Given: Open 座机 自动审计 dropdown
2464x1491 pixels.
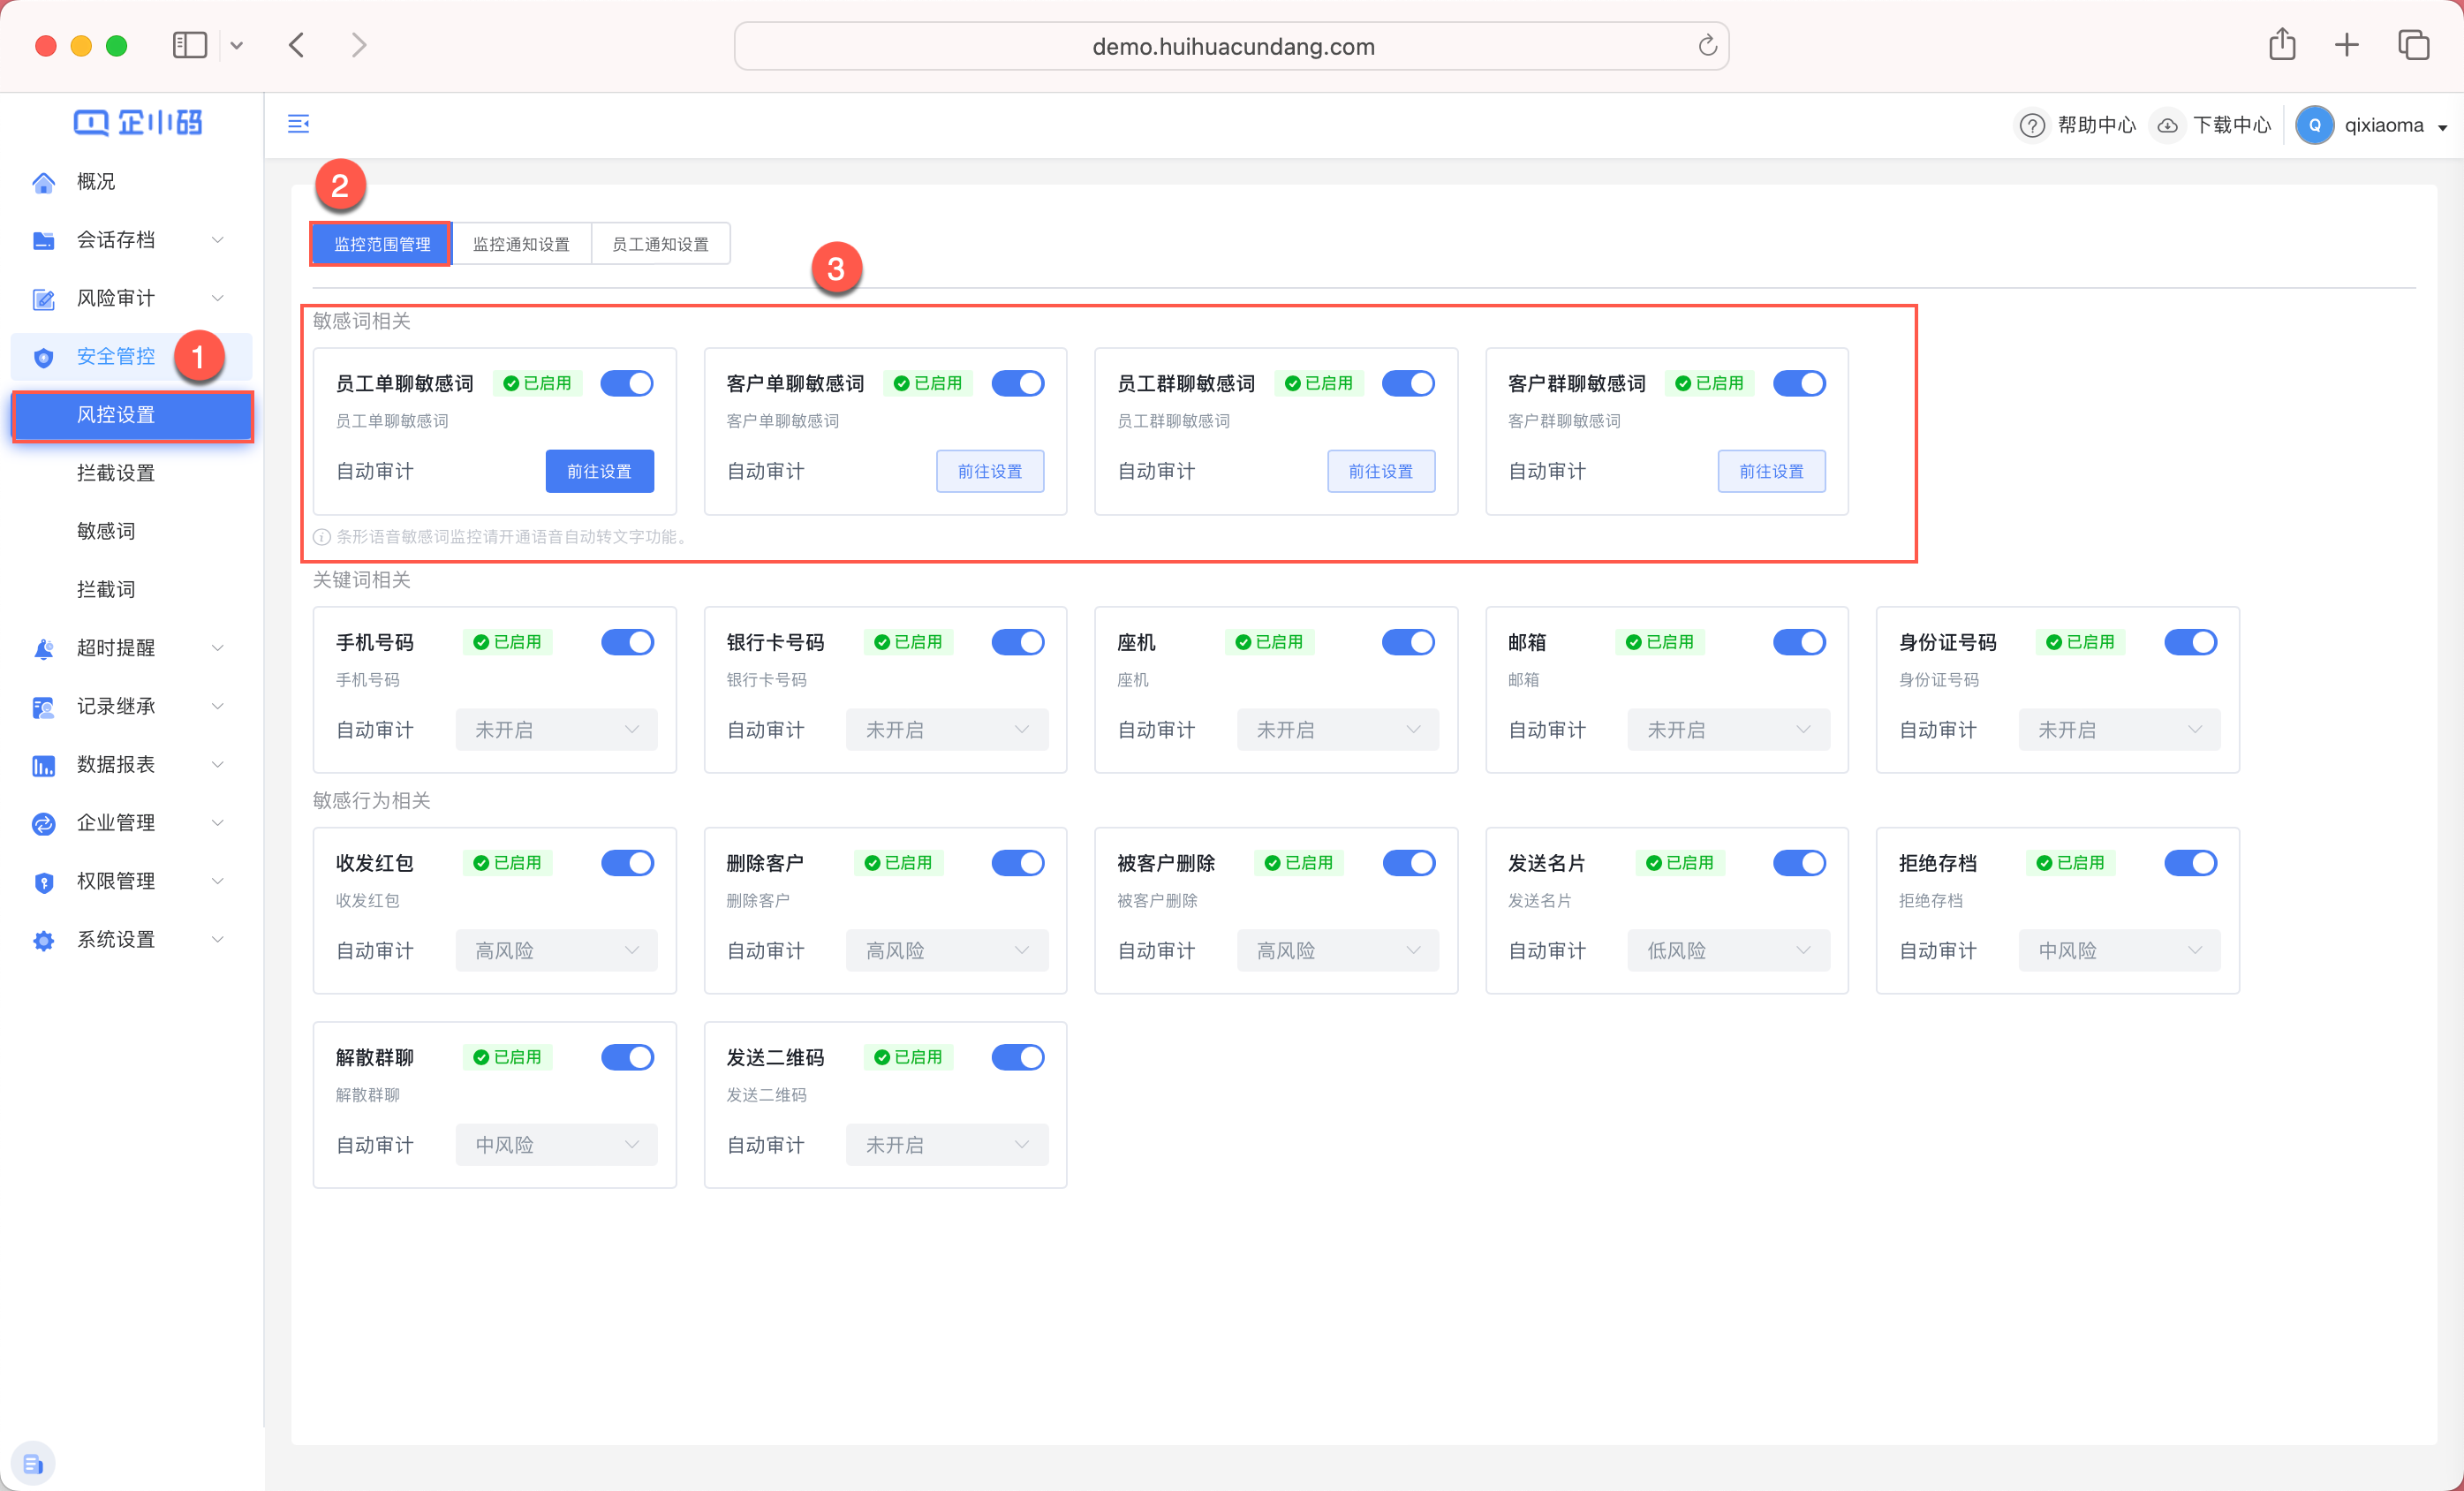Looking at the screenshot, I should (x=1337, y=730).
